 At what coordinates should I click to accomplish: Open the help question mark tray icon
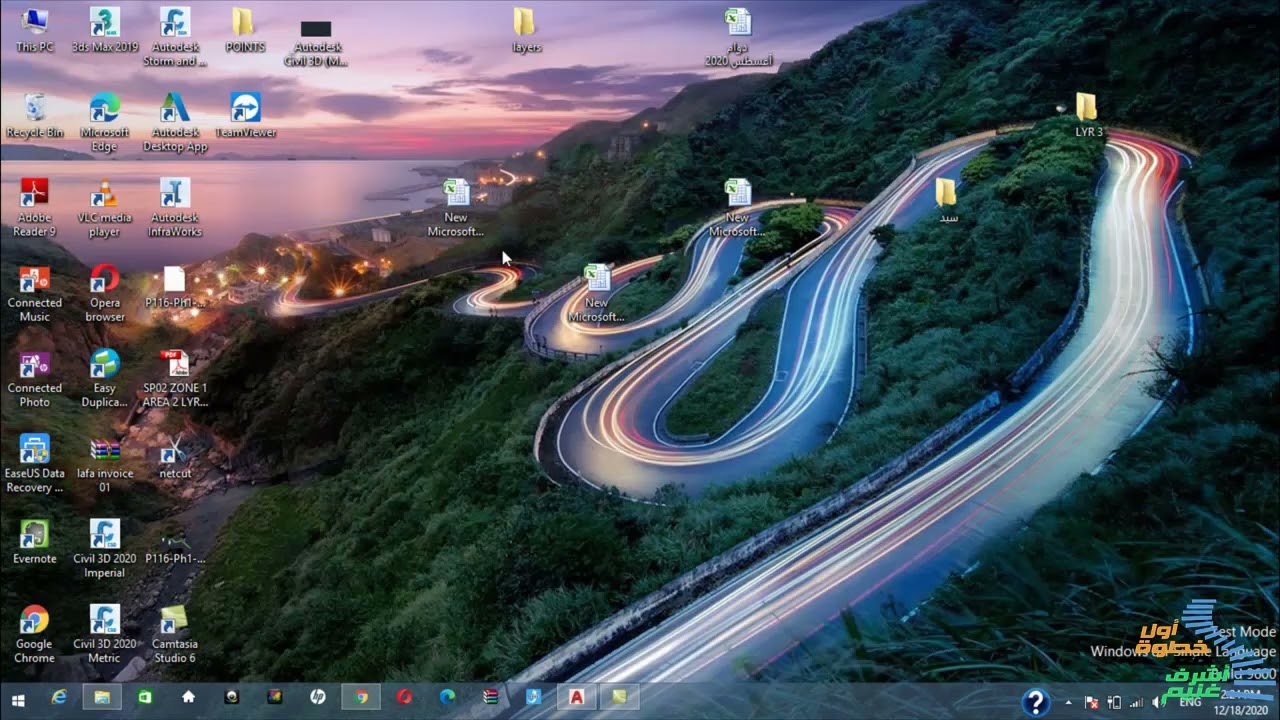tap(1036, 701)
